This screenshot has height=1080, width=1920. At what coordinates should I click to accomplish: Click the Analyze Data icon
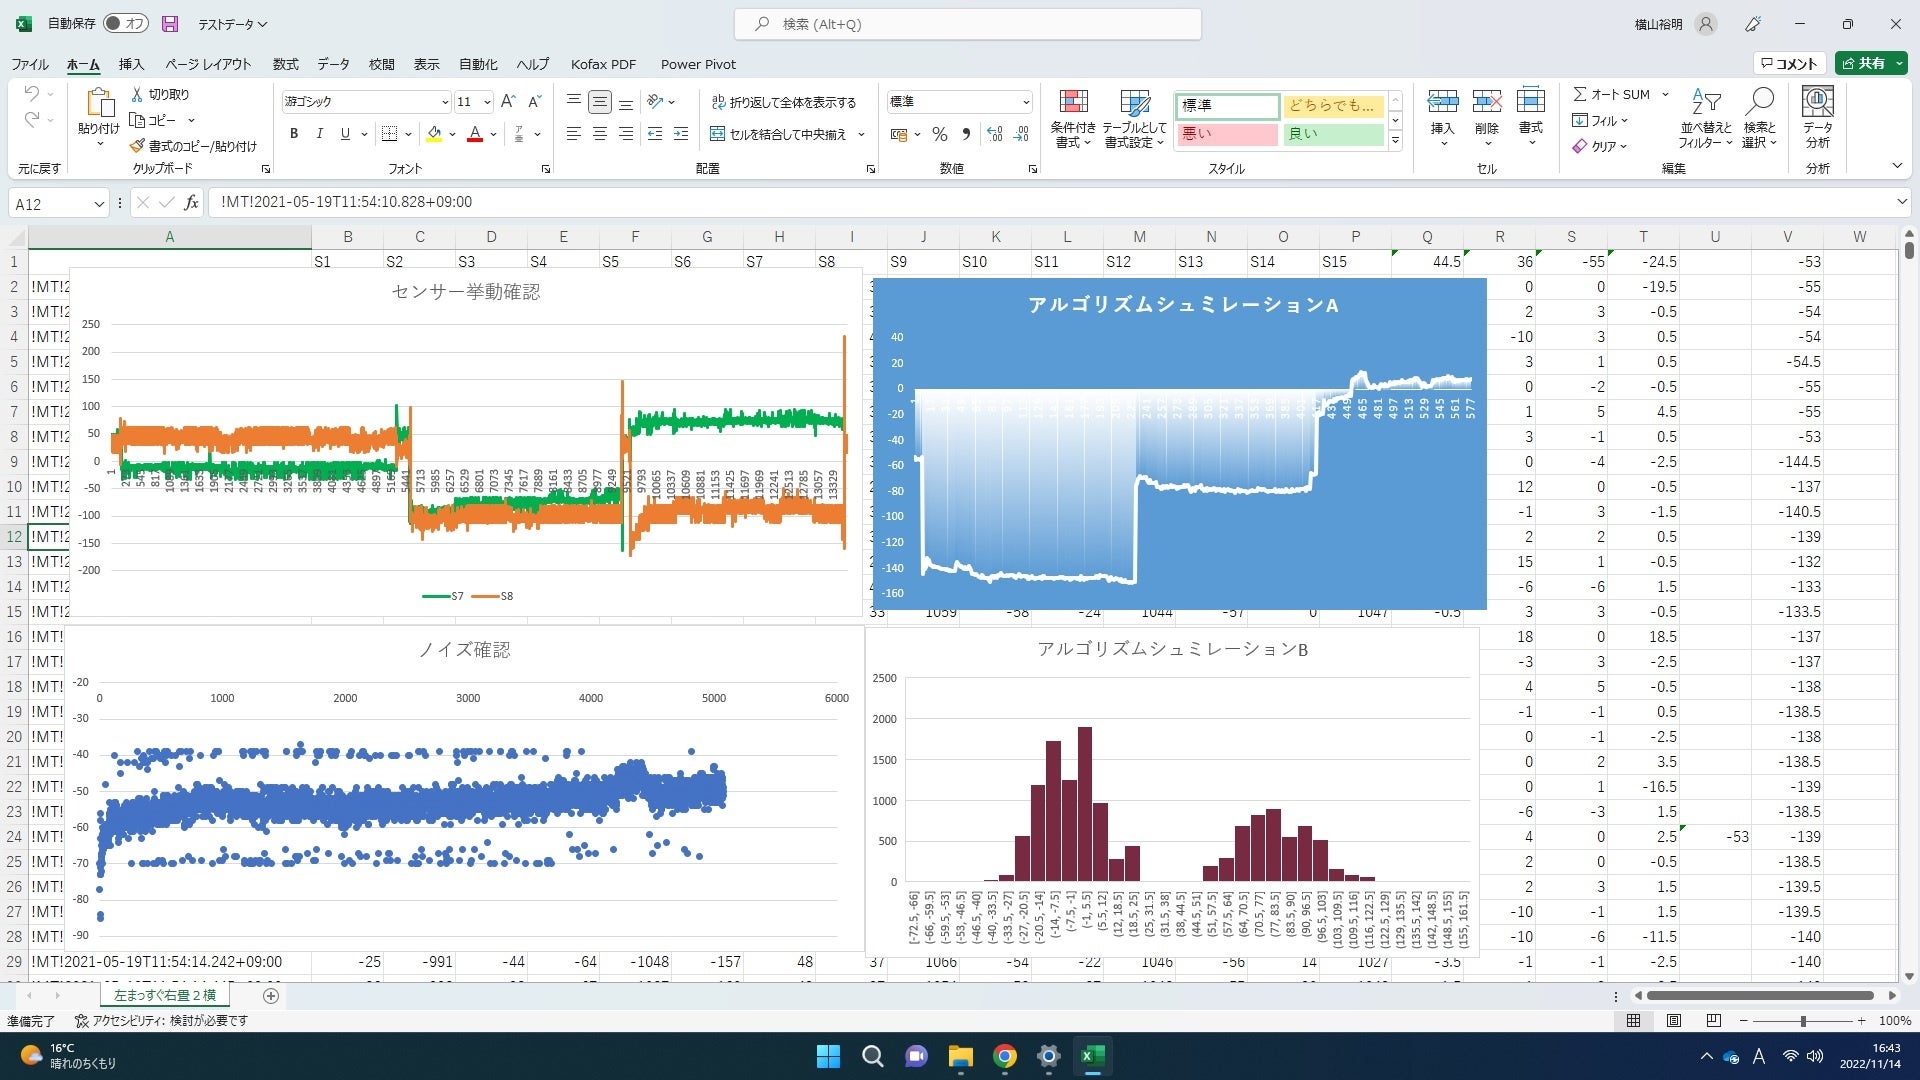coord(1817,103)
